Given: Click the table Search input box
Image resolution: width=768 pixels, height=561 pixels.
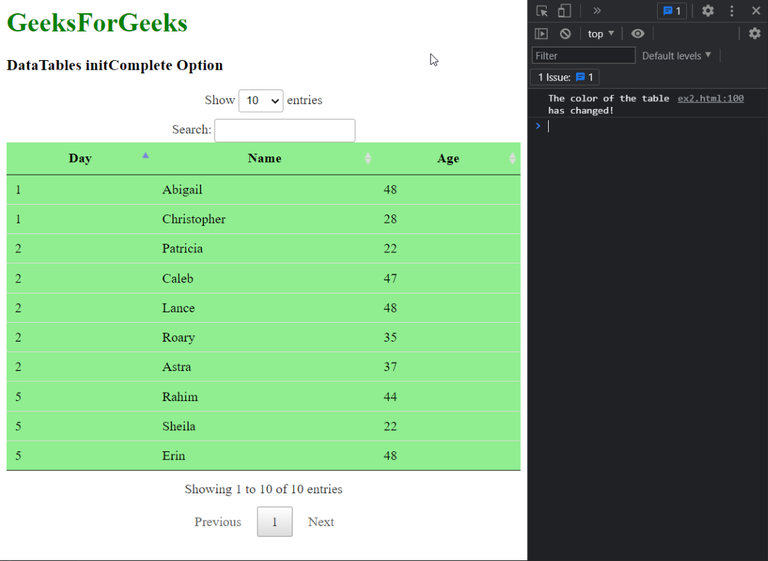Looking at the screenshot, I should coord(285,130).
